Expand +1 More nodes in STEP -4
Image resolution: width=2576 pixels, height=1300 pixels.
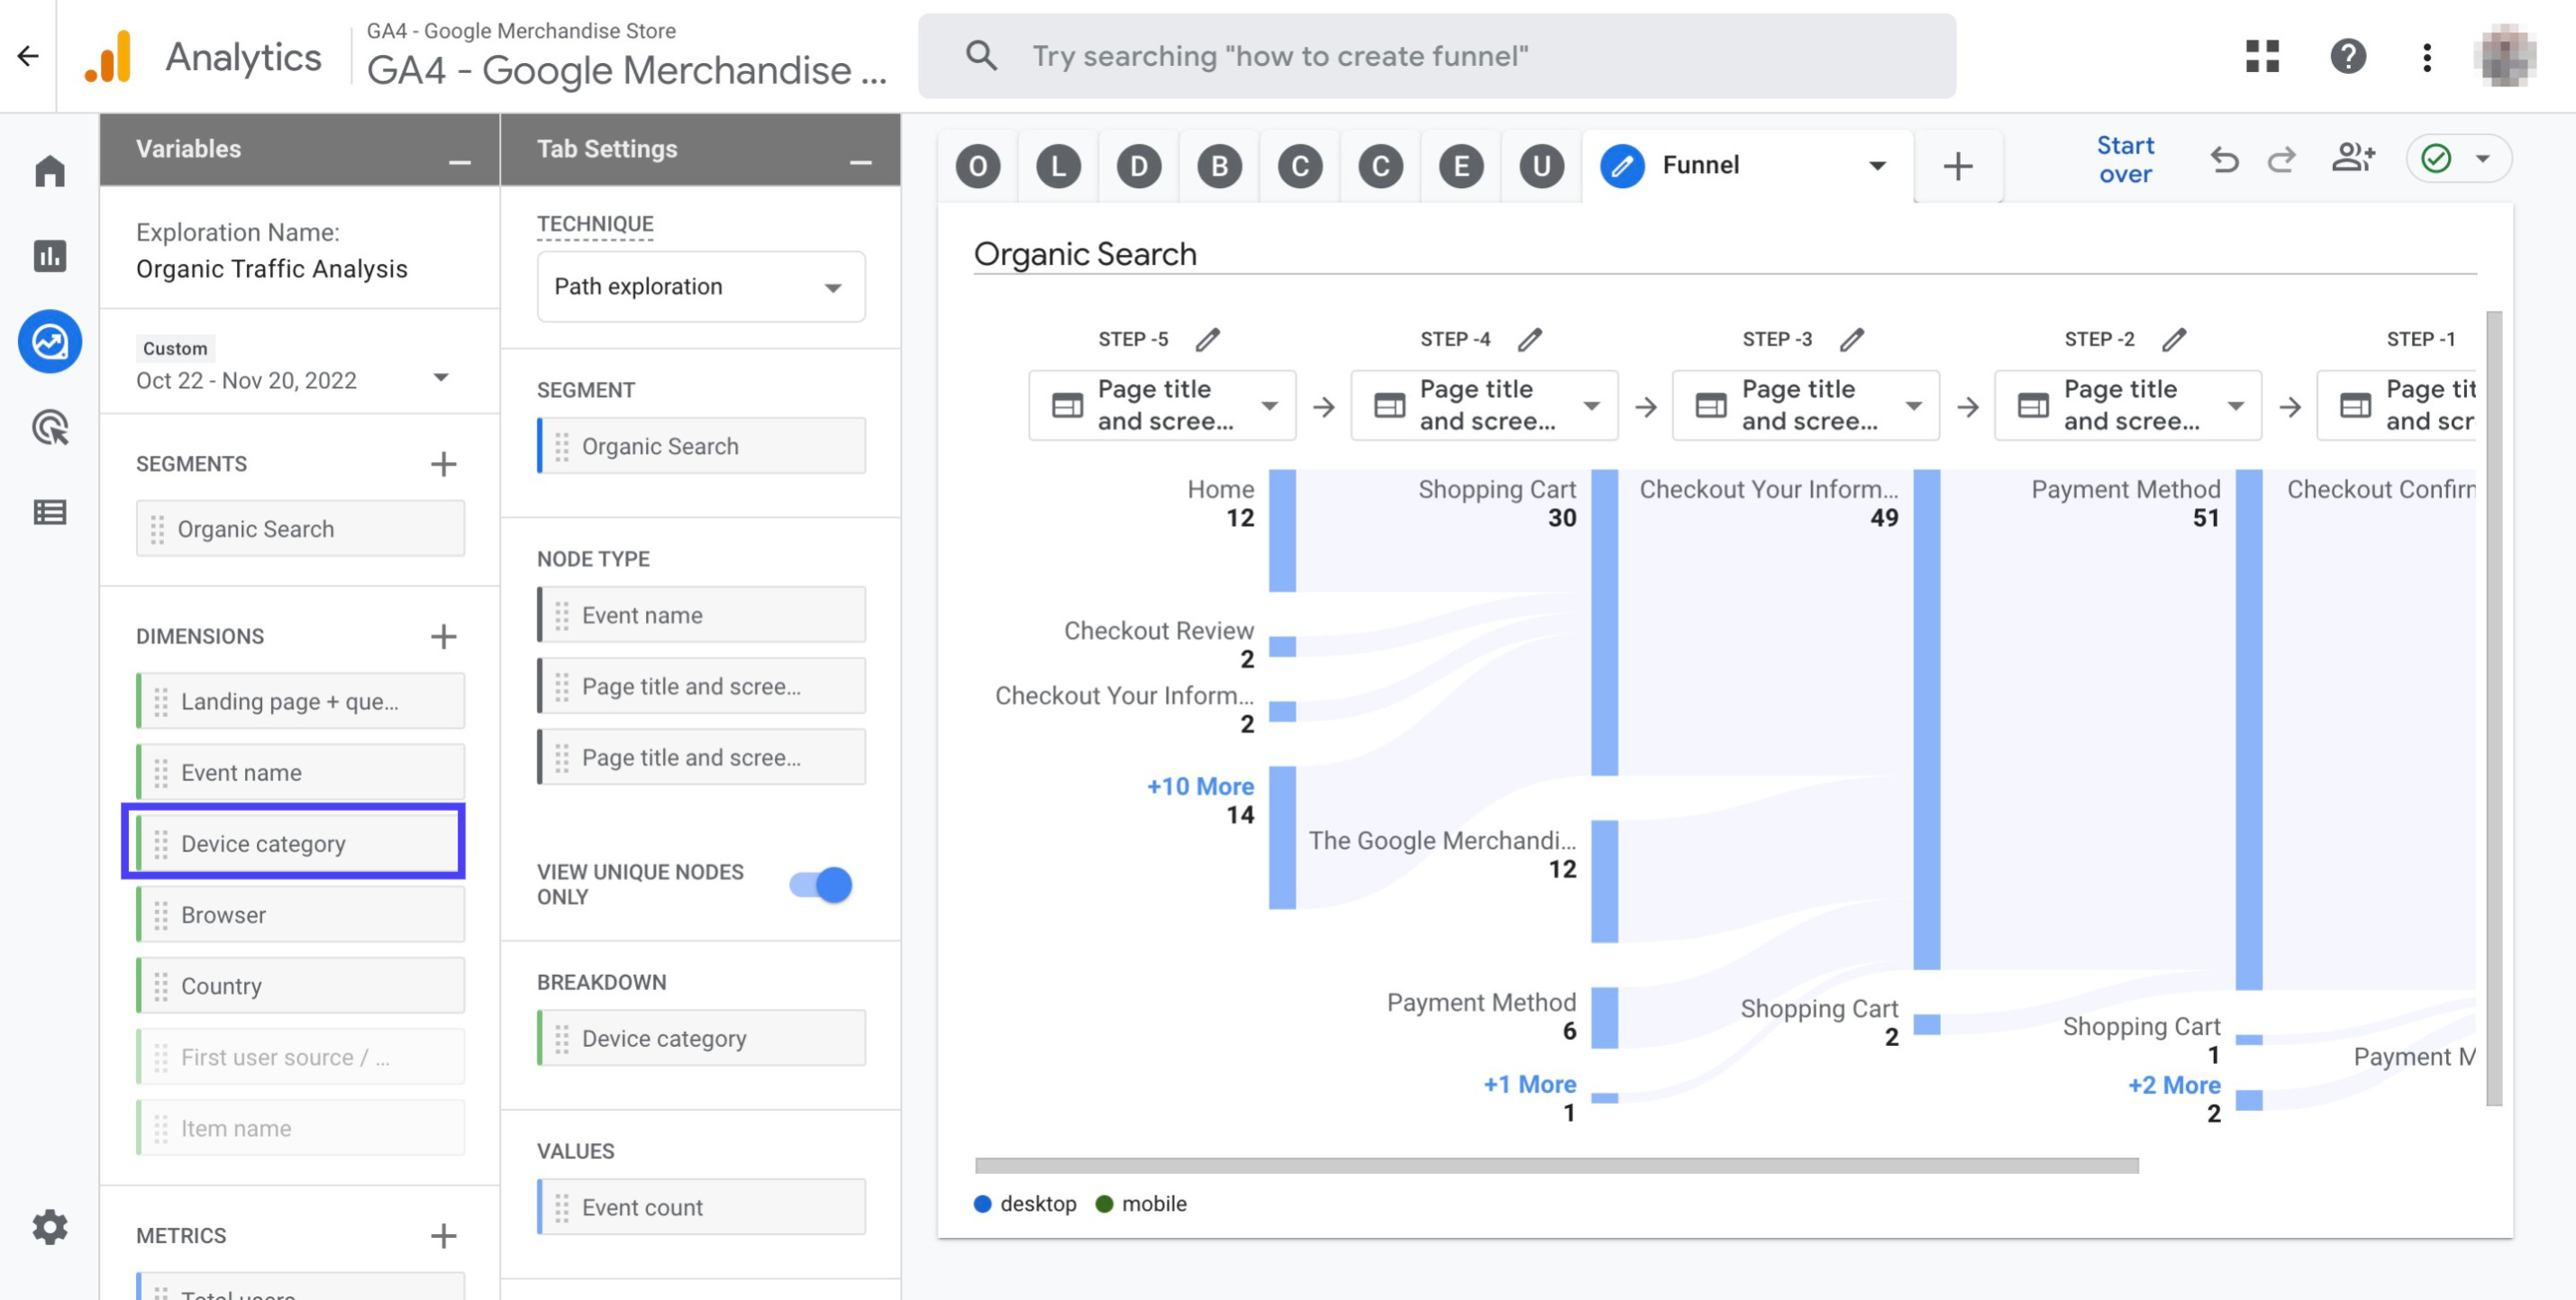point(1529,1084)
